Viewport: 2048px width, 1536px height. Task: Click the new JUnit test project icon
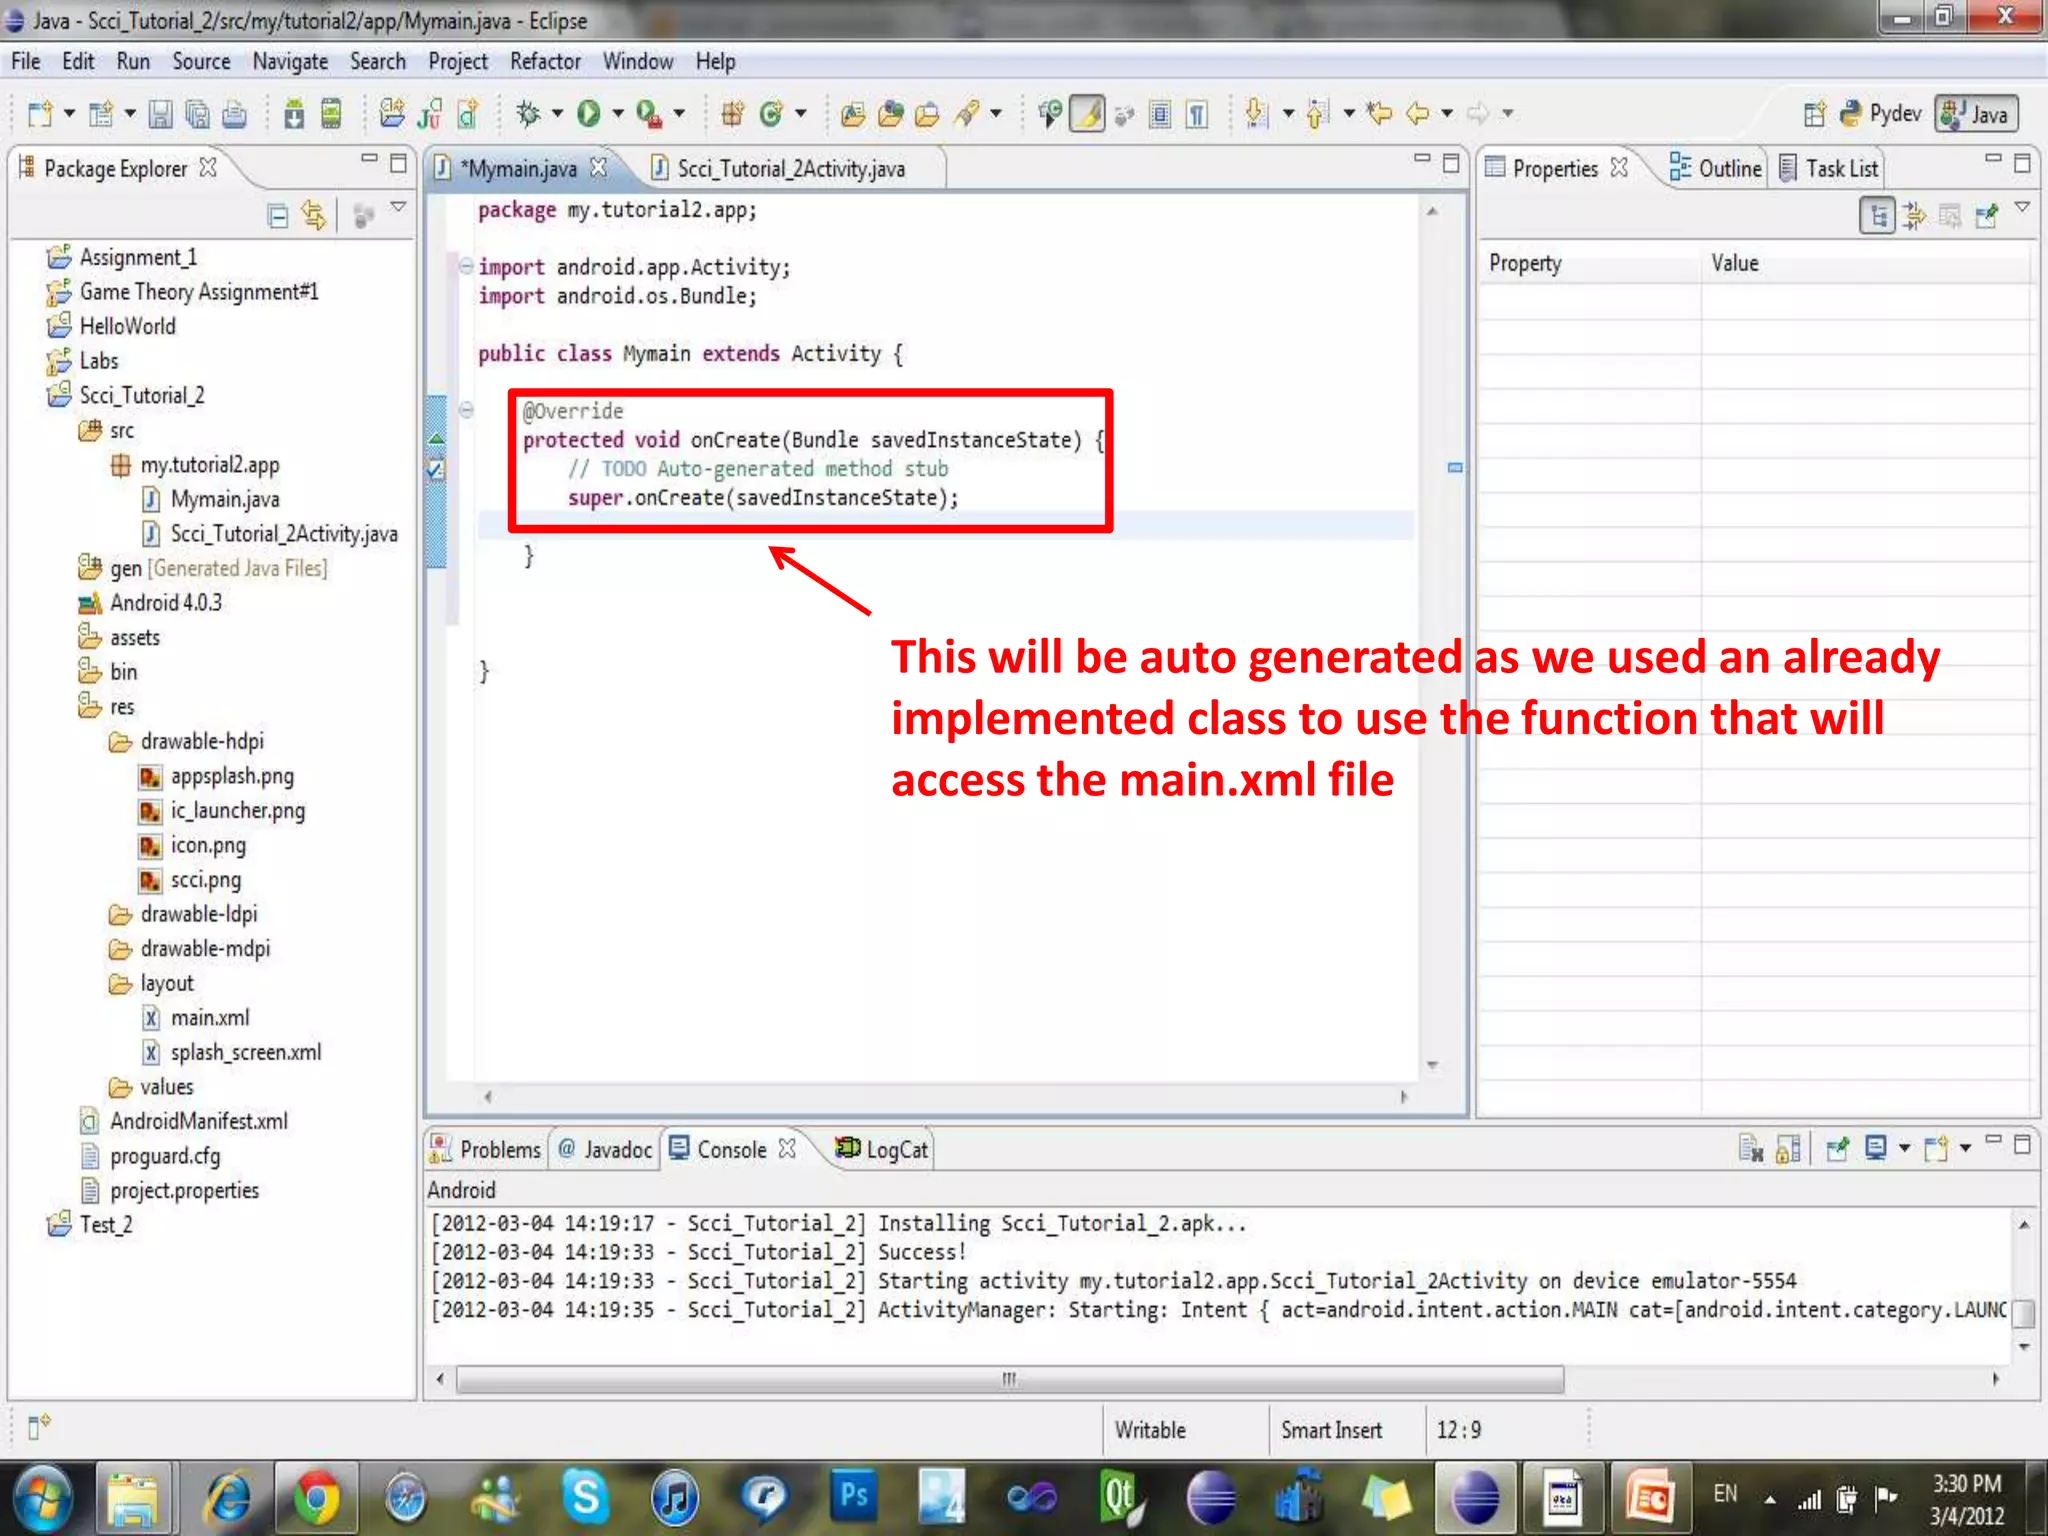click(430, 114)
